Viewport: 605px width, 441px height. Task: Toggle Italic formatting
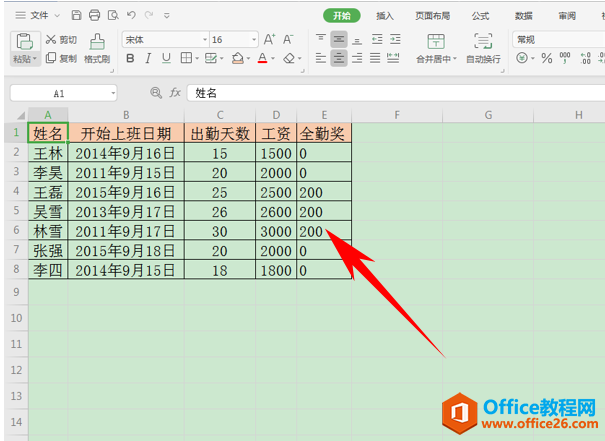coord(148,59)
